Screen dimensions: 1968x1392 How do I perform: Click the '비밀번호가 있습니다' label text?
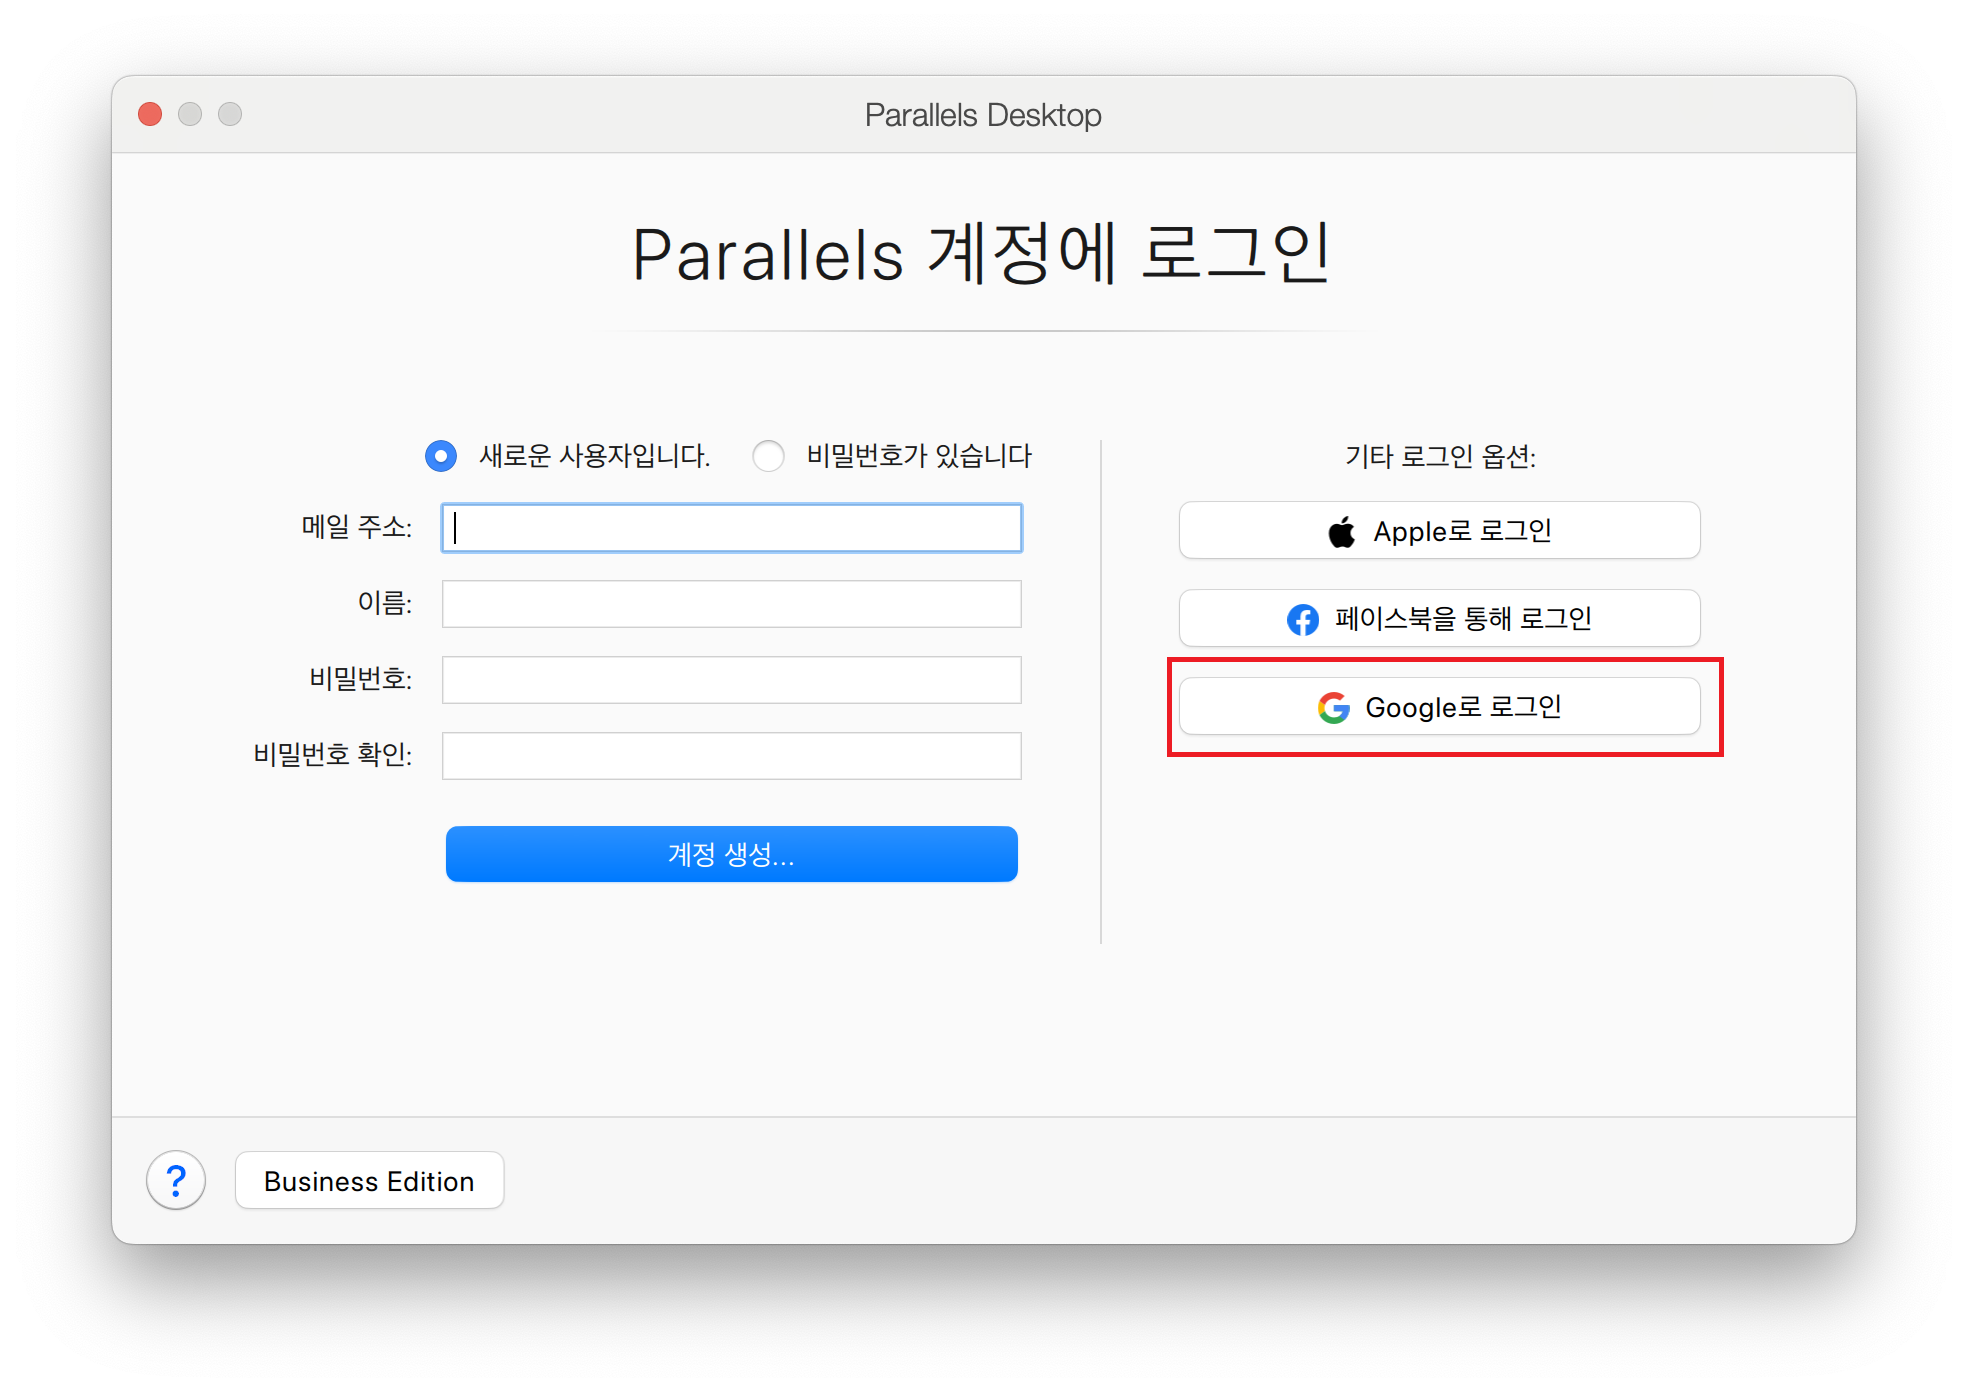[918, 456]
